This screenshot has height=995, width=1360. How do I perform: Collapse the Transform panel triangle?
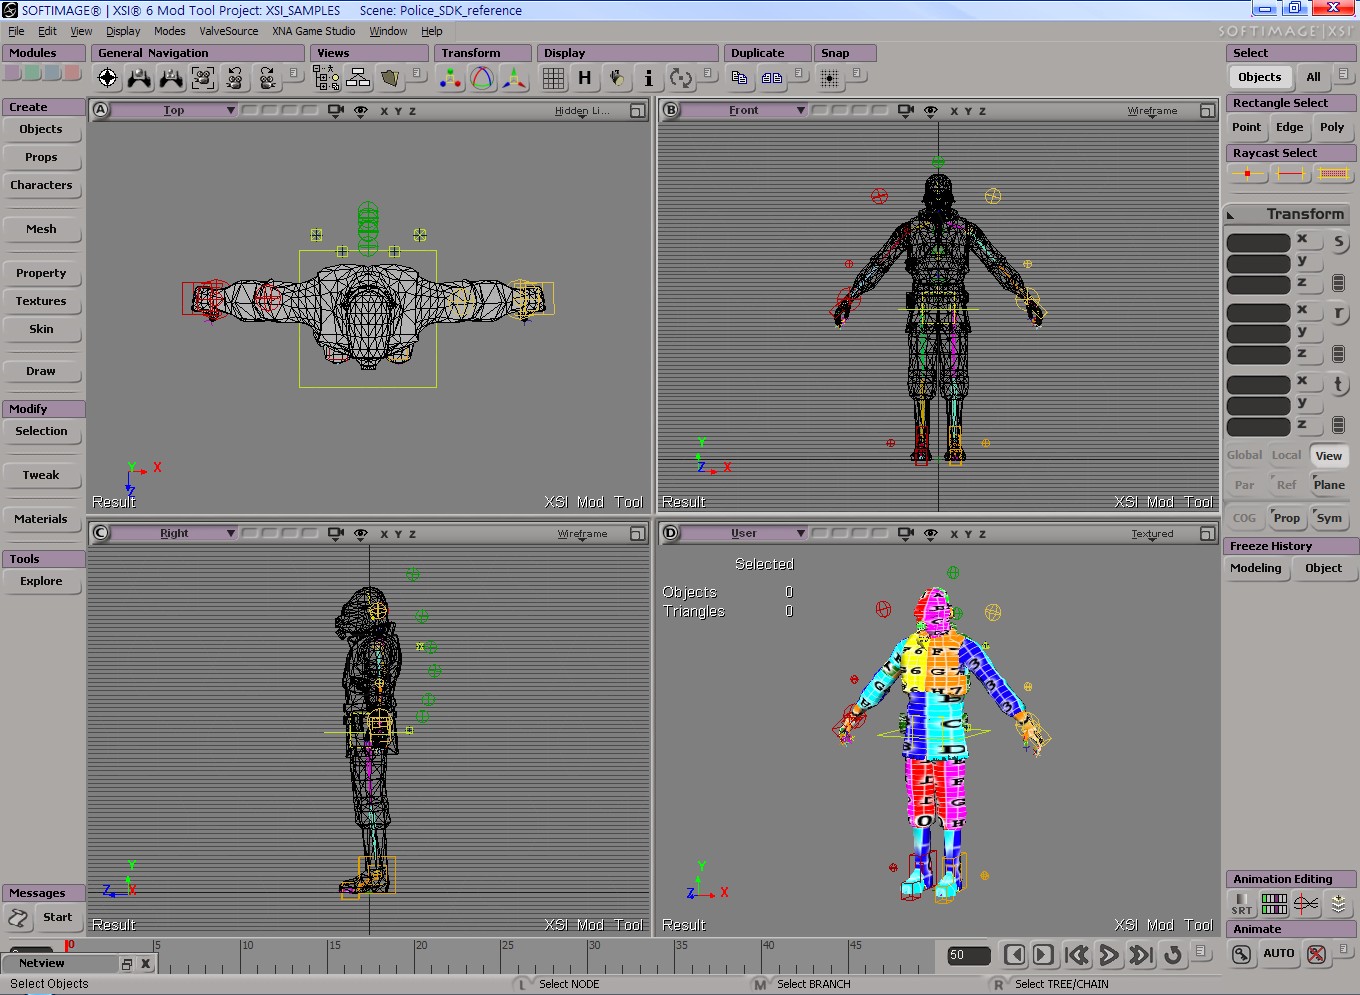[1232, 215]
